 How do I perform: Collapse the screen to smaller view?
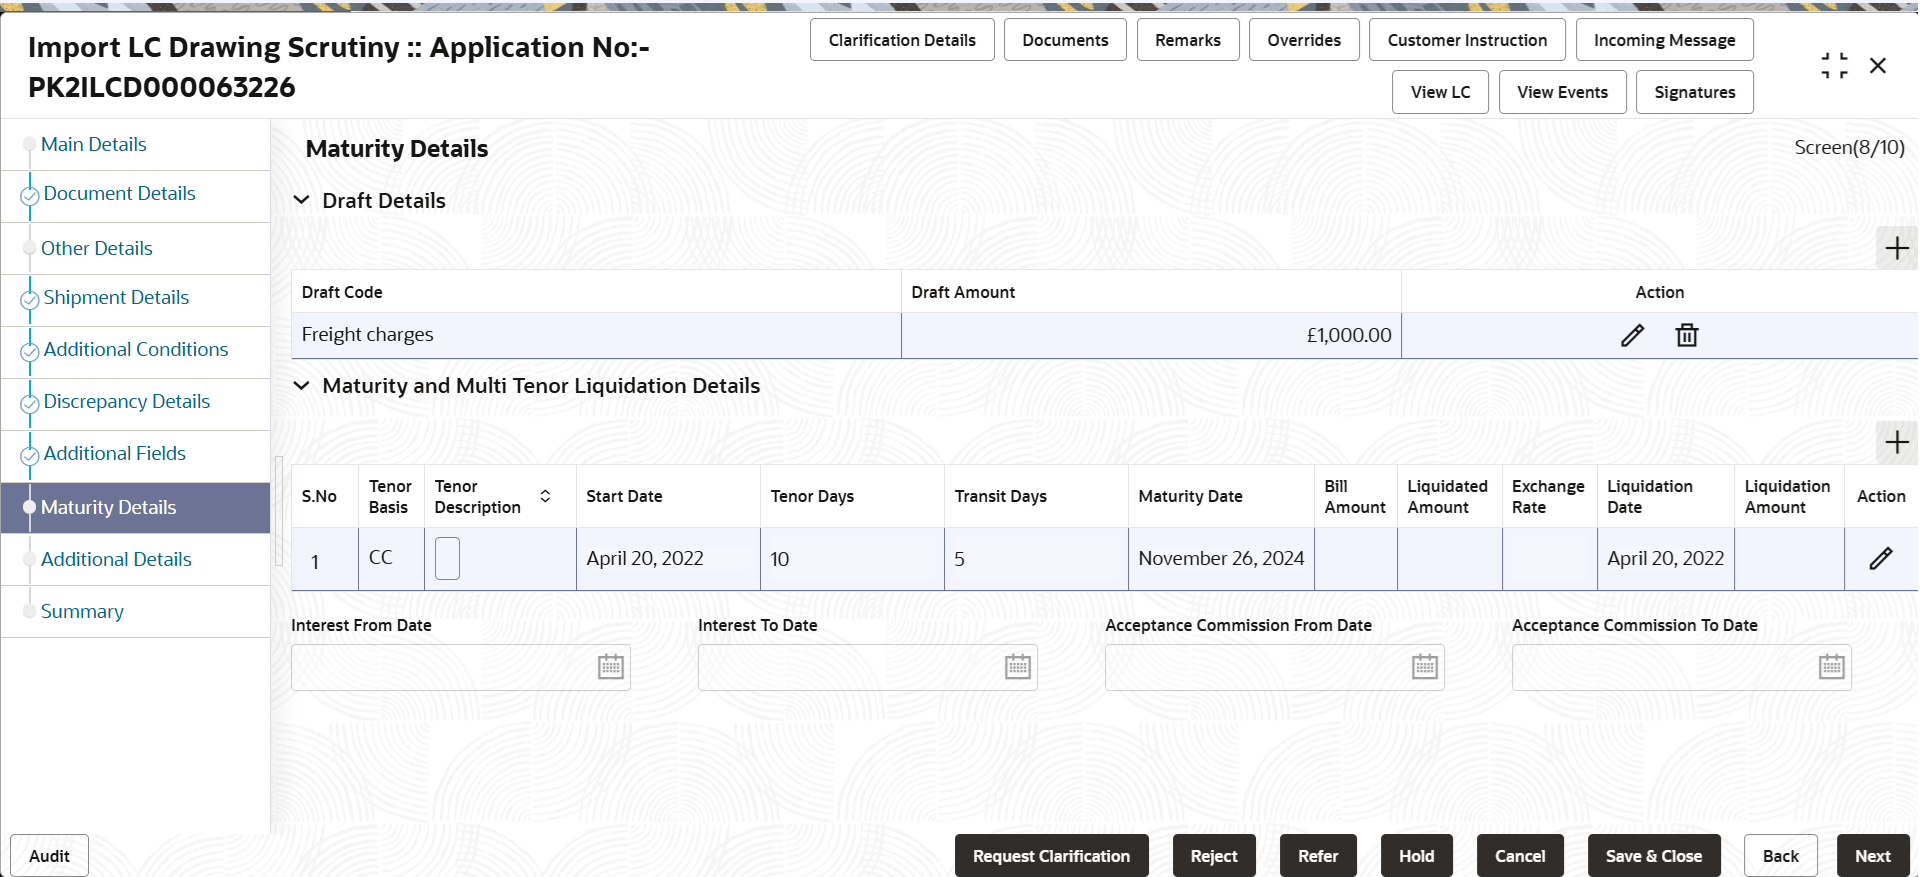(1834, 66)
